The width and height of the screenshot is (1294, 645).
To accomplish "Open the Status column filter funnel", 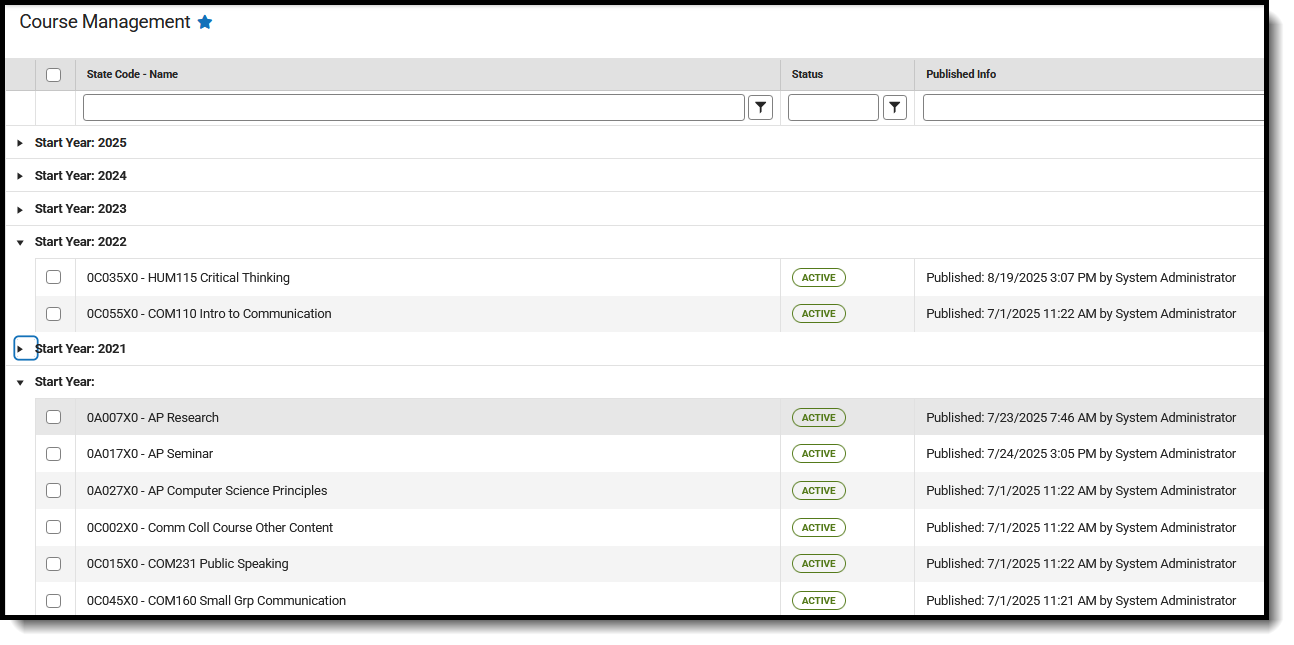I will click(x=894, y=107).
